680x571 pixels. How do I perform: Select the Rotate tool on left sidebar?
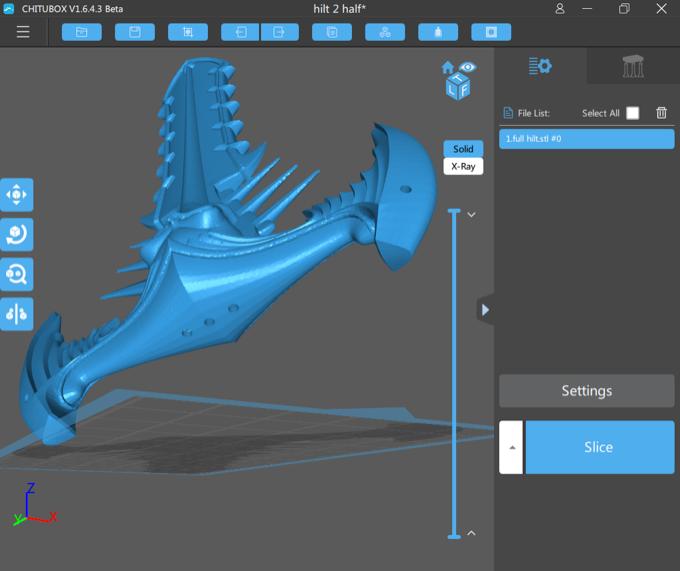click(16, 235)
